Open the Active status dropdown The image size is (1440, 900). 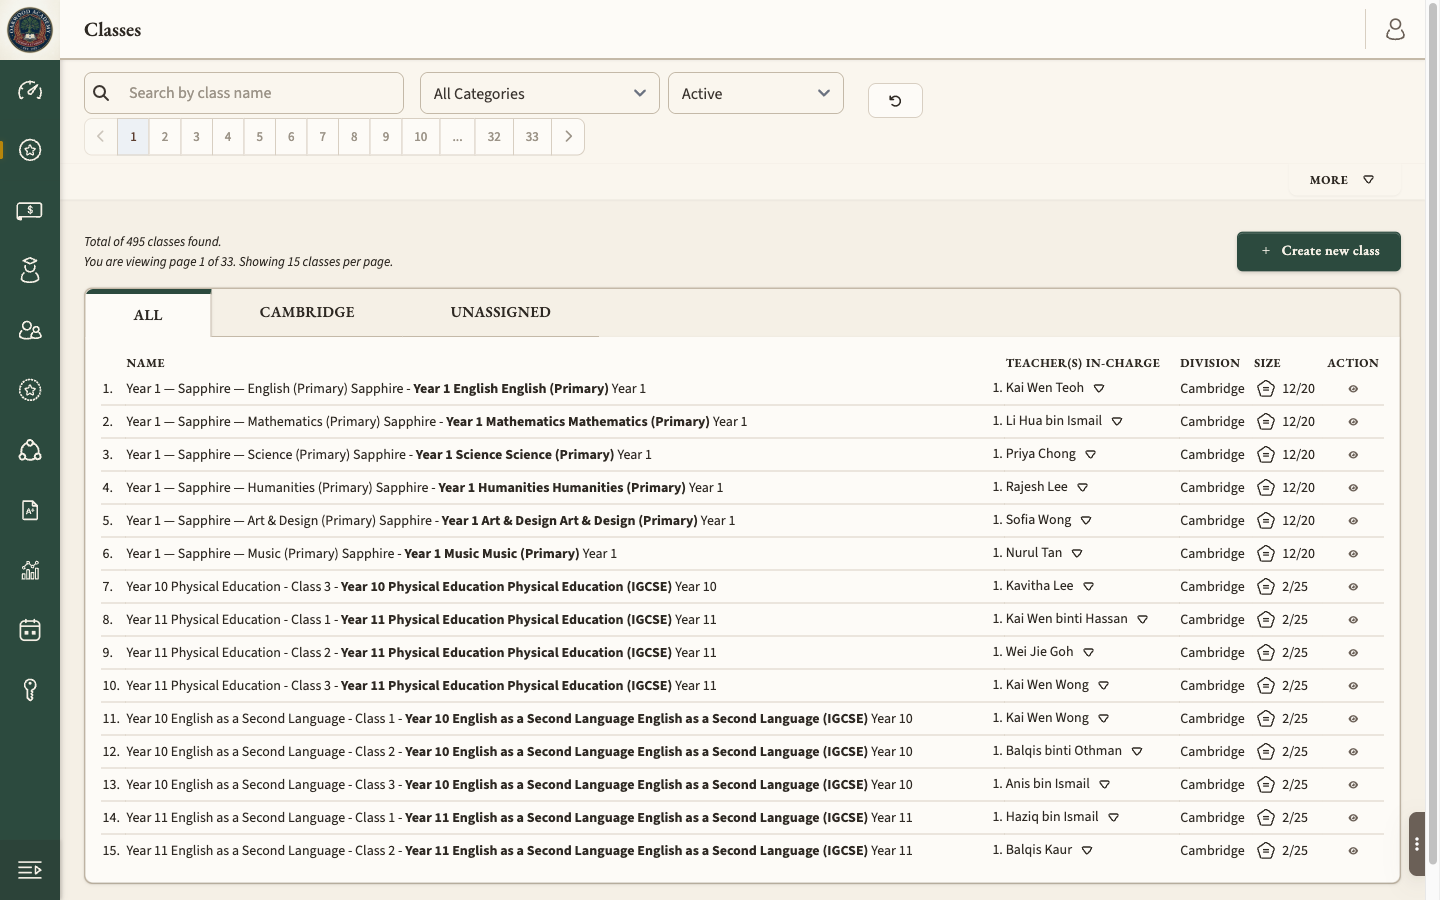756,93
